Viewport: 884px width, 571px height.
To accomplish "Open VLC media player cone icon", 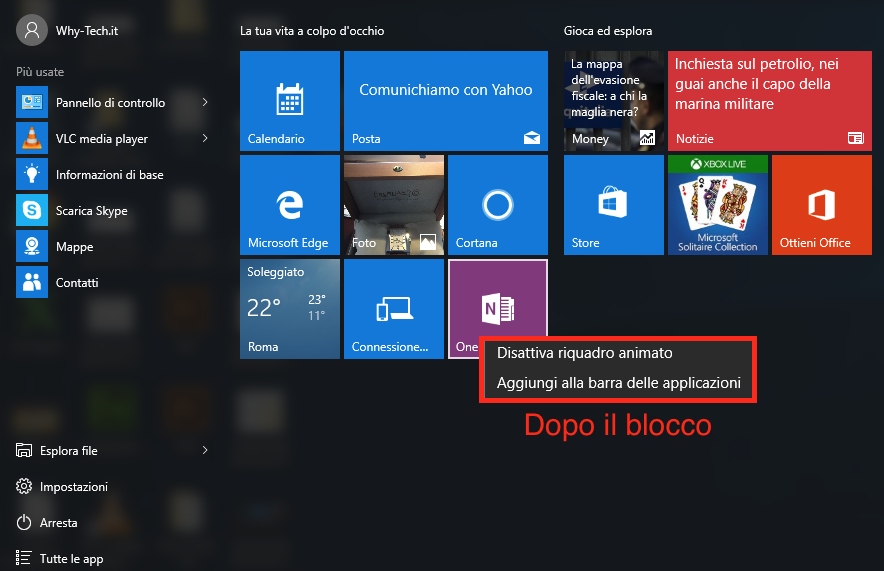I will click(x=32, y=138).
